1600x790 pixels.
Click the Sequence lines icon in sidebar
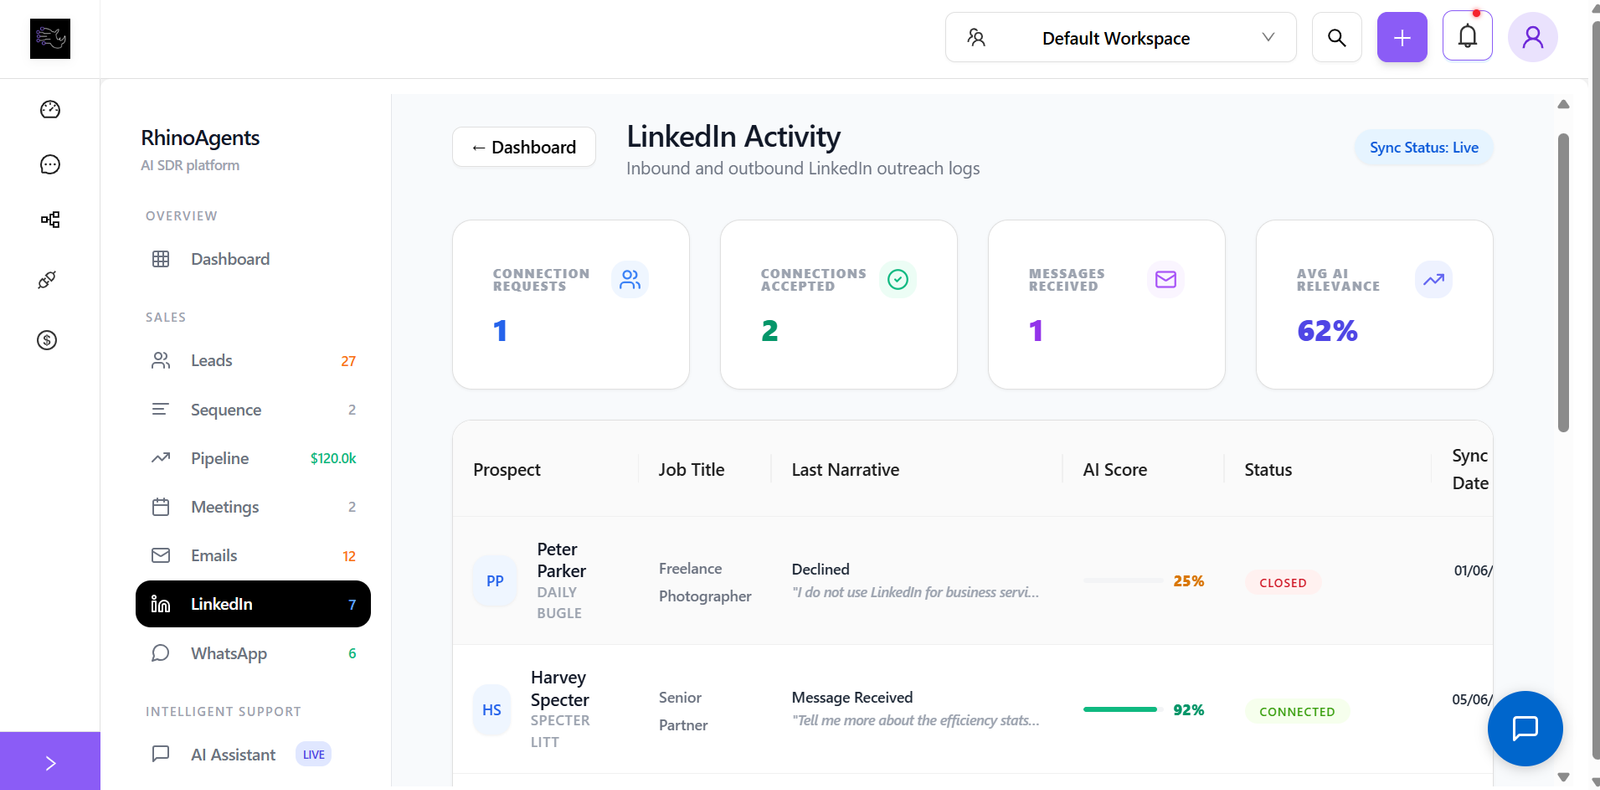tap(160, 409)
